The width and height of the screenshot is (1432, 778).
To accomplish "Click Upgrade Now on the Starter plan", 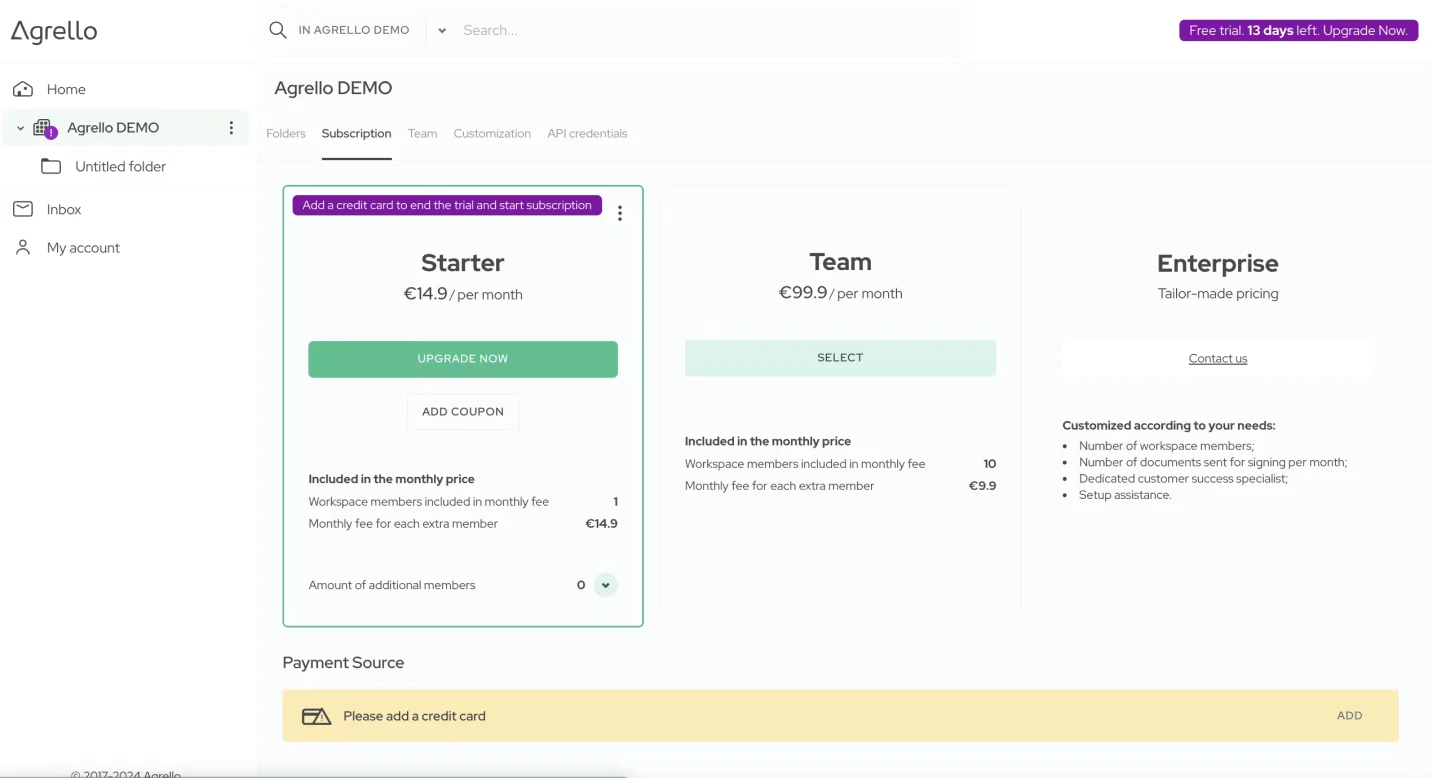I will pyautogui.click(x=462, y=358).
